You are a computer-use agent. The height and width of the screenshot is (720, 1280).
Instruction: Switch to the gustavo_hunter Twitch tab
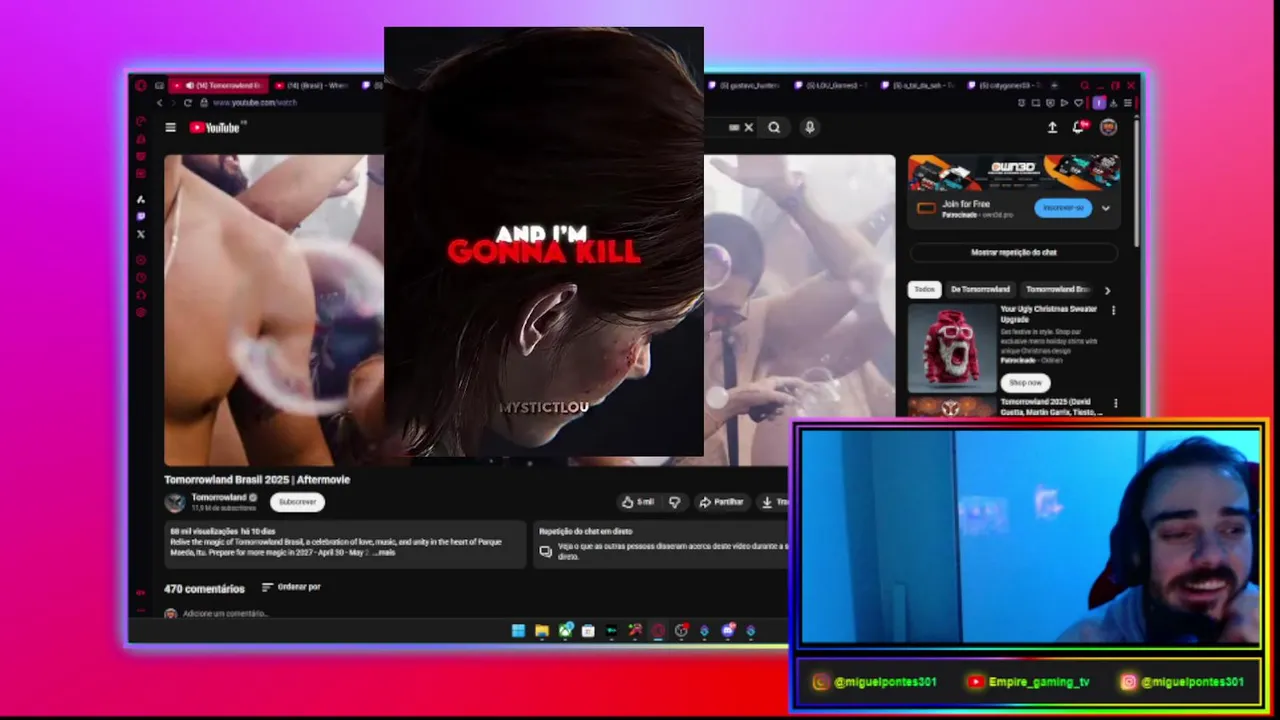tap(744, 86)
